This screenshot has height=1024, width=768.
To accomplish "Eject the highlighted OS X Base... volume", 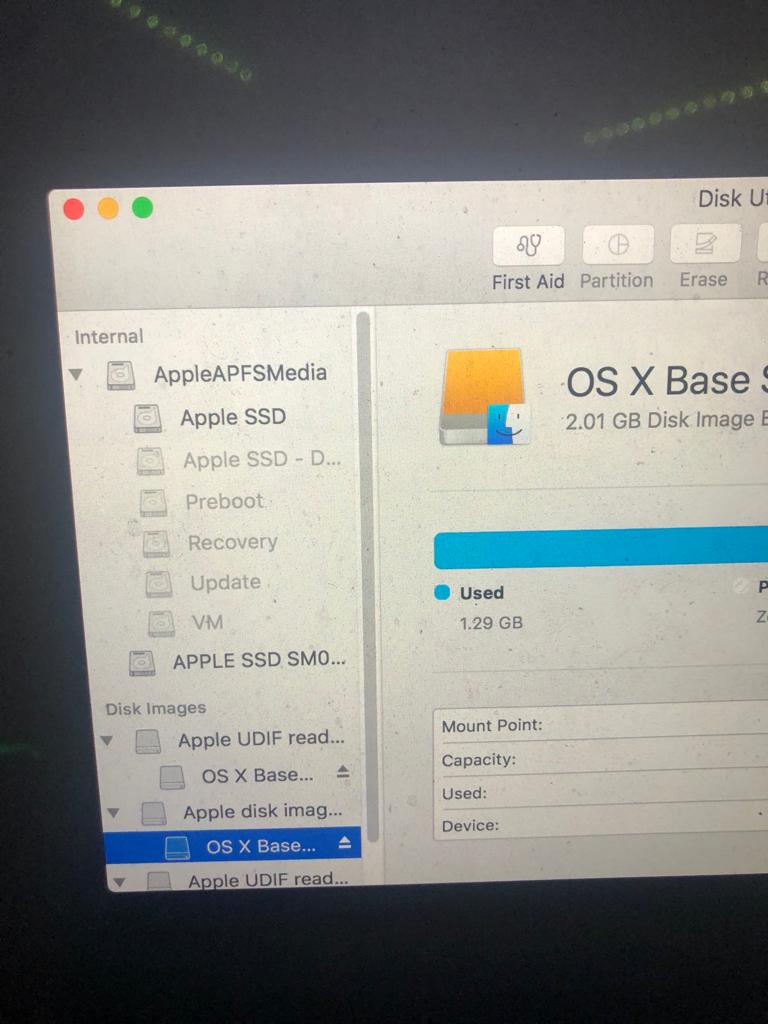I will coord(345,843).
